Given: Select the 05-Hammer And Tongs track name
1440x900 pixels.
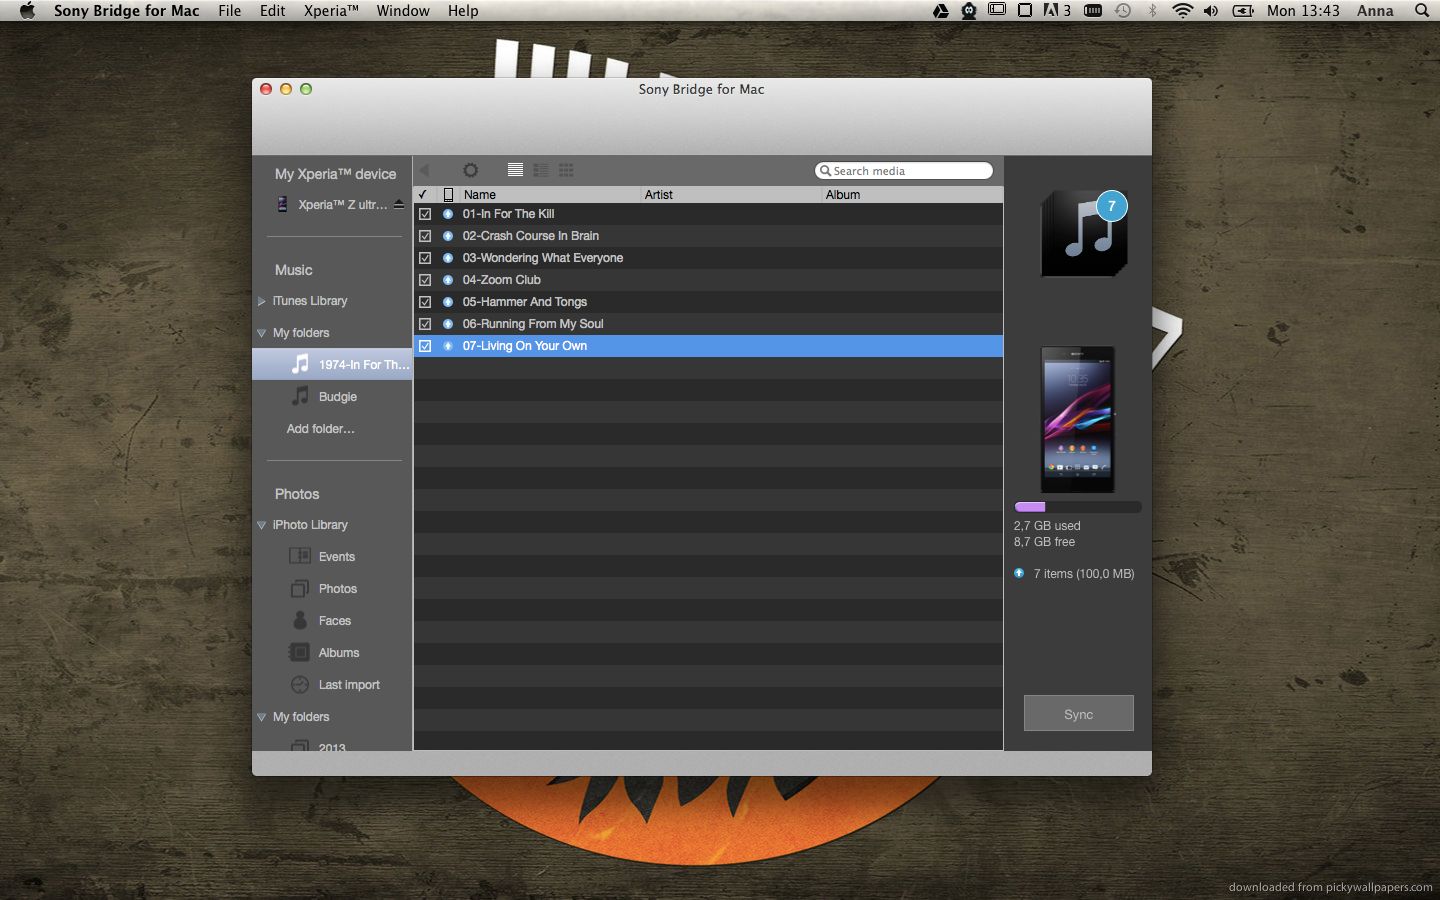Looking at the screenshot, I should [525, 302].
